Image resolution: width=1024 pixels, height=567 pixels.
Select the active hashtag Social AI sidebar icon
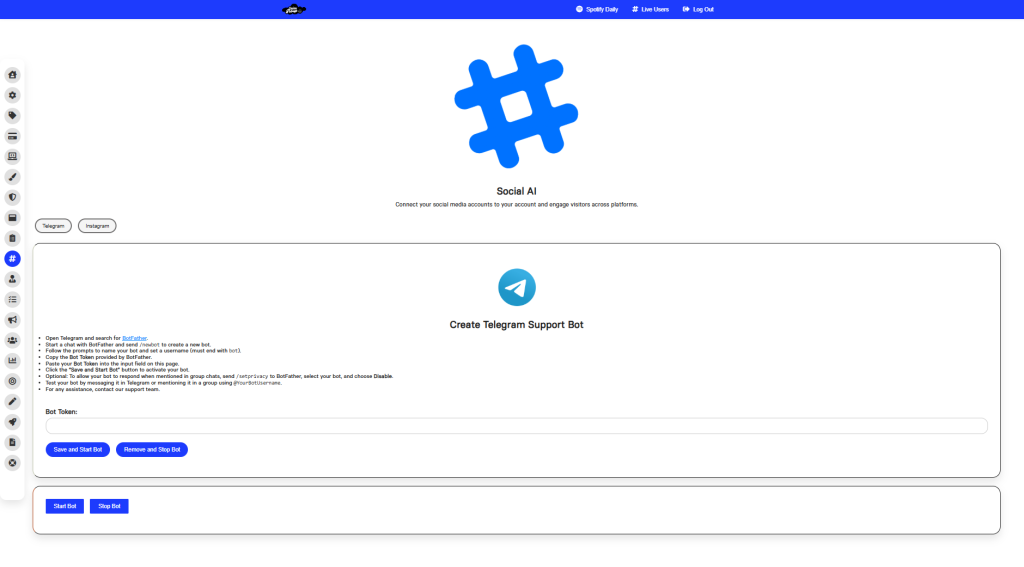point(12,259)
